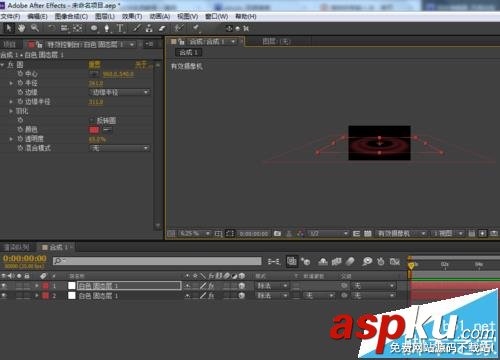Screen dimensions: 500x360
Task: Select the Selection arrow tool
Action: point(9,28)
